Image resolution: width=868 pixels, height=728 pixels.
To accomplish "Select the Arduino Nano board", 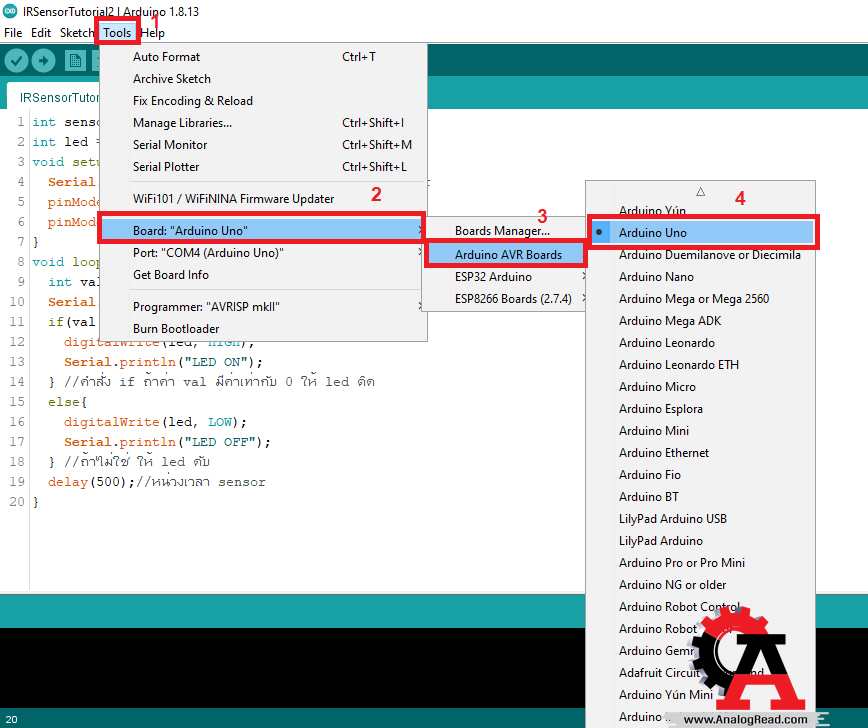I will (x=700, y=277).
